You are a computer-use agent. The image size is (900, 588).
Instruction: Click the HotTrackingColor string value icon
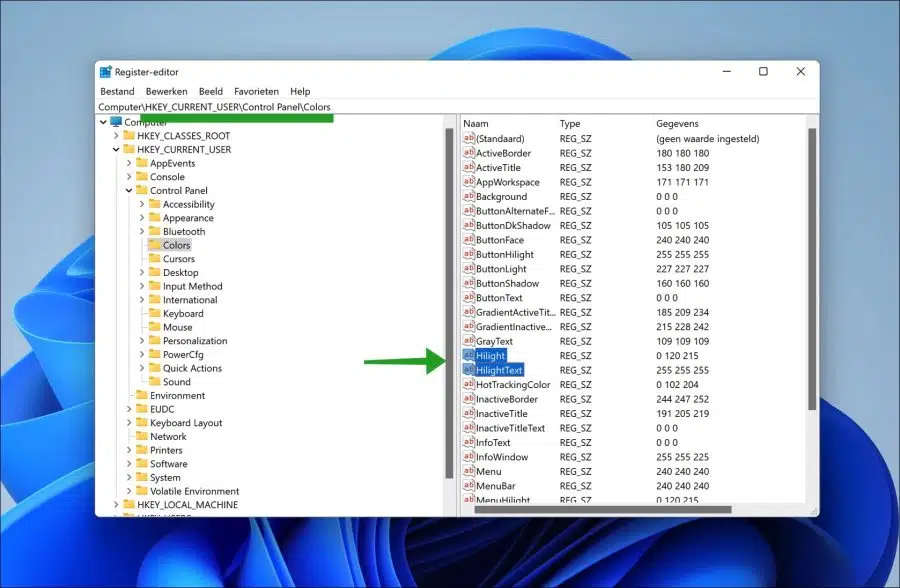click(469, 384)
